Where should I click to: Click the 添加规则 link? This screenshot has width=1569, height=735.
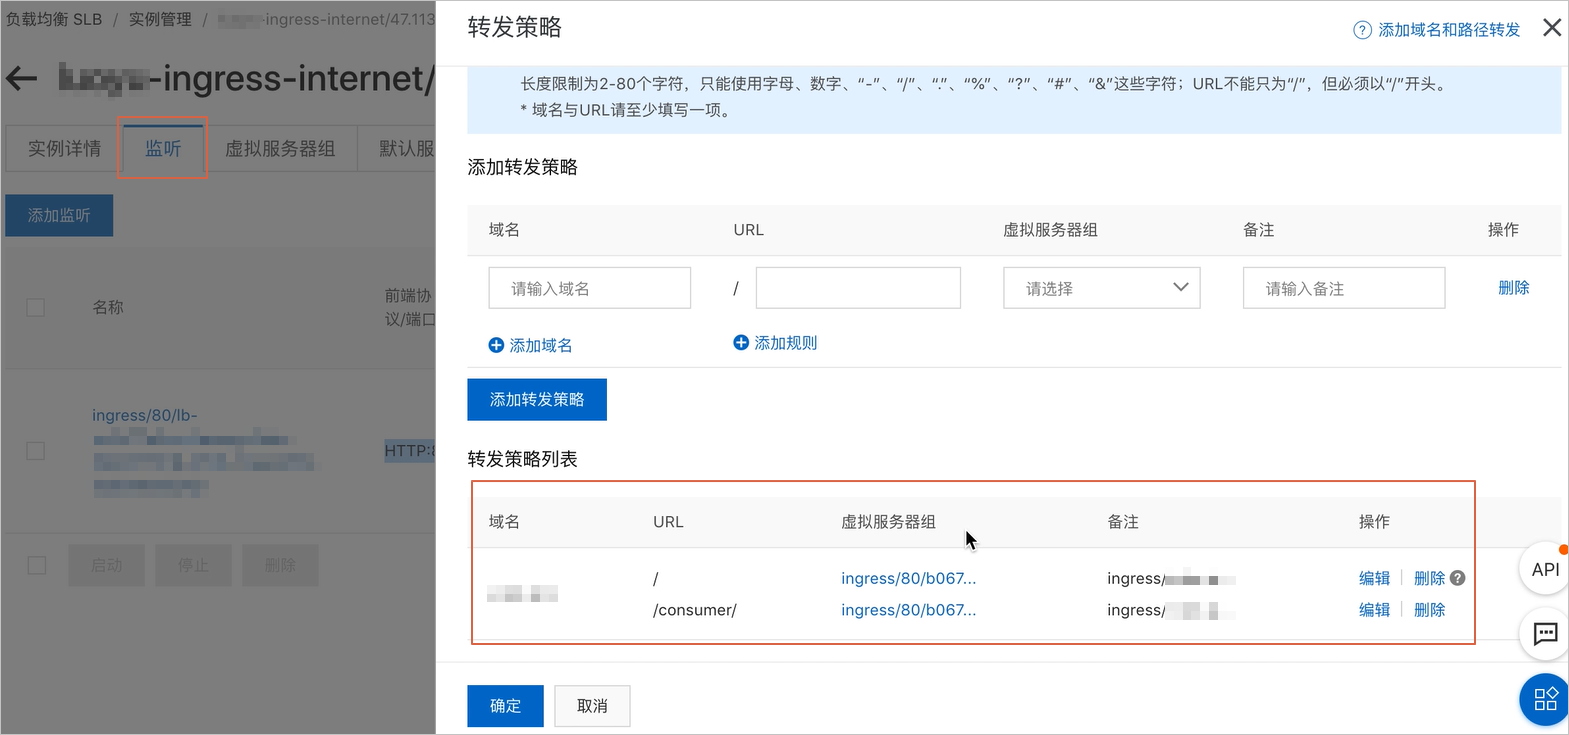coord(786,343)
